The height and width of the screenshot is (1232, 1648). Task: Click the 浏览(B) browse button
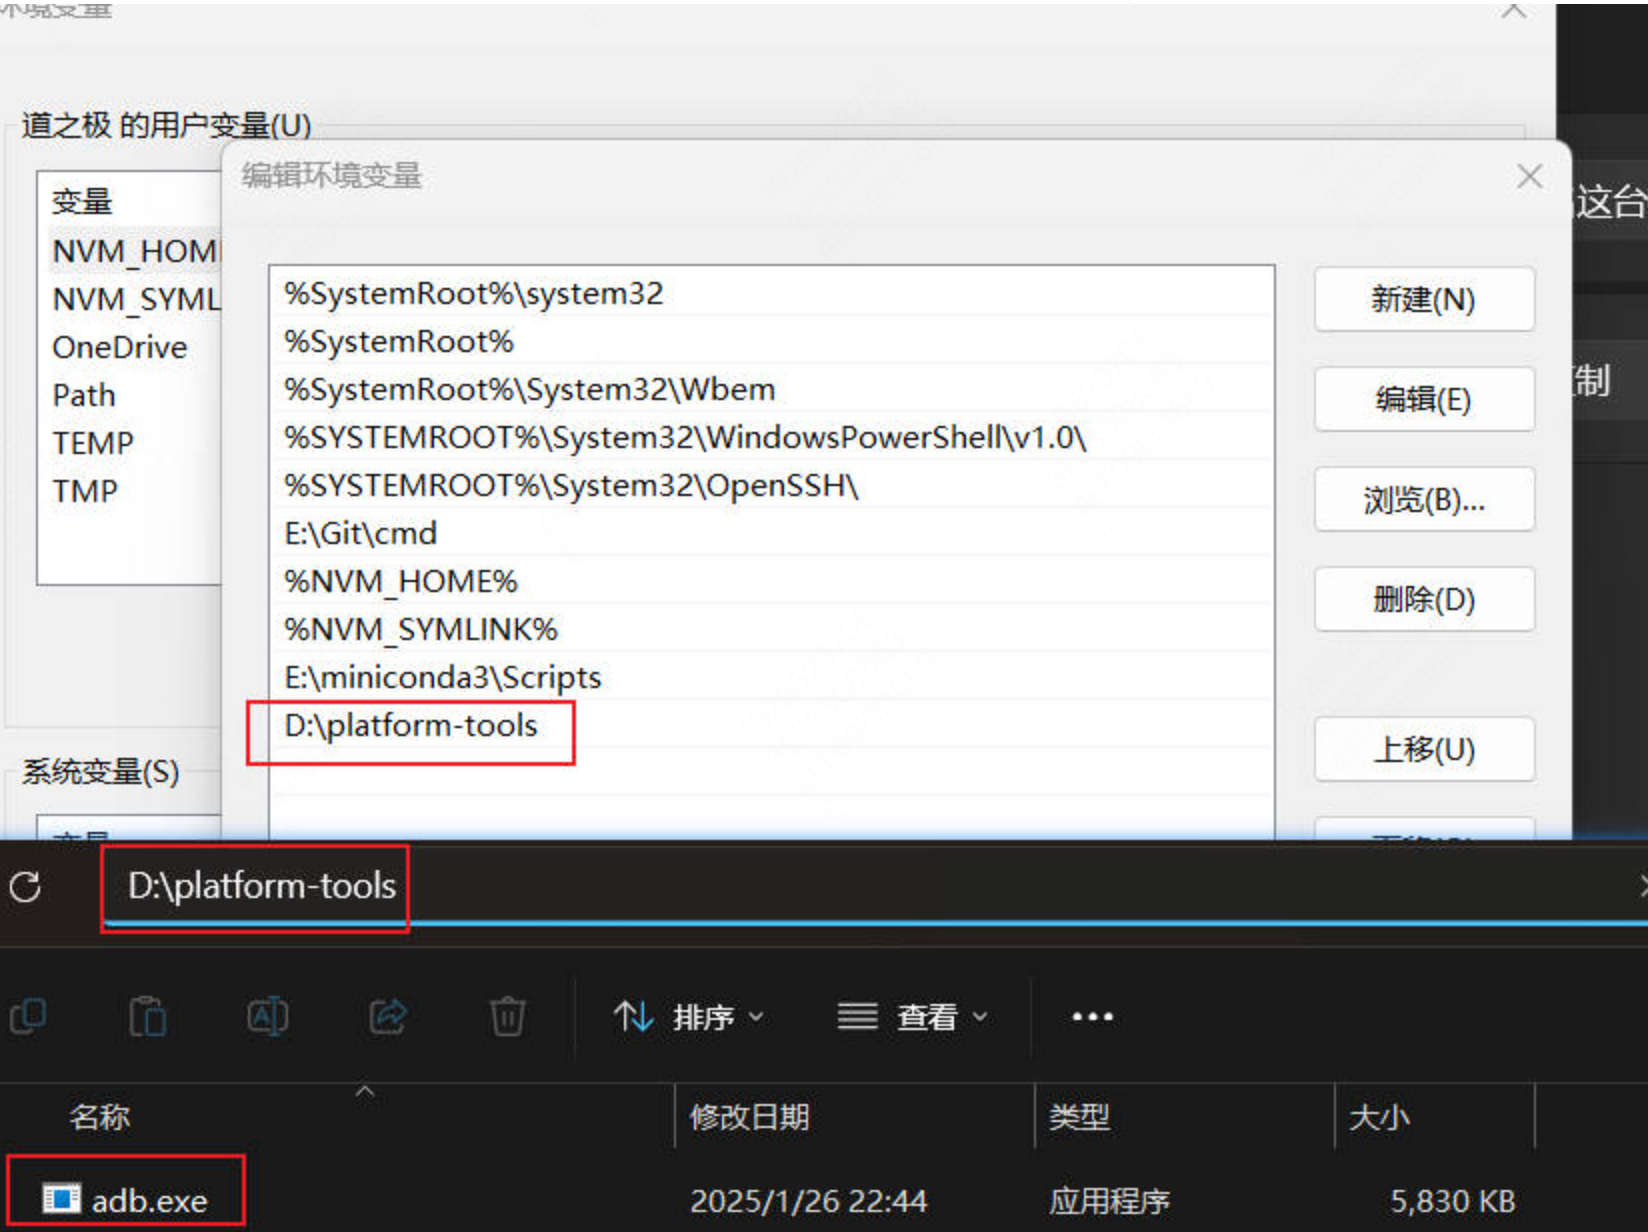1423,499
